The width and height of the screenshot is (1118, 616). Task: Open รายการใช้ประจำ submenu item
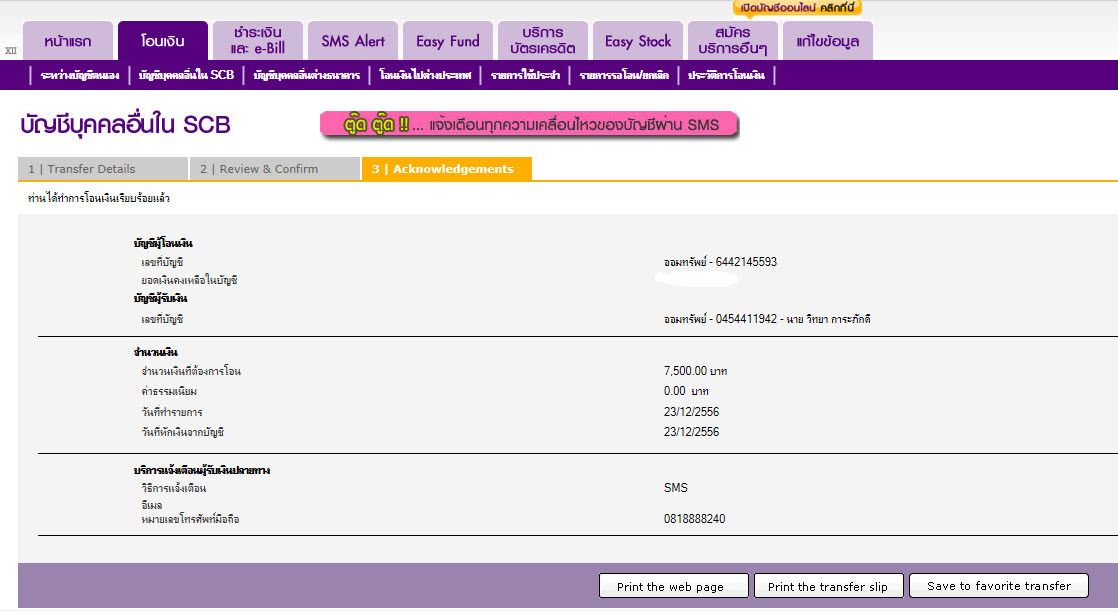(525, 76)
